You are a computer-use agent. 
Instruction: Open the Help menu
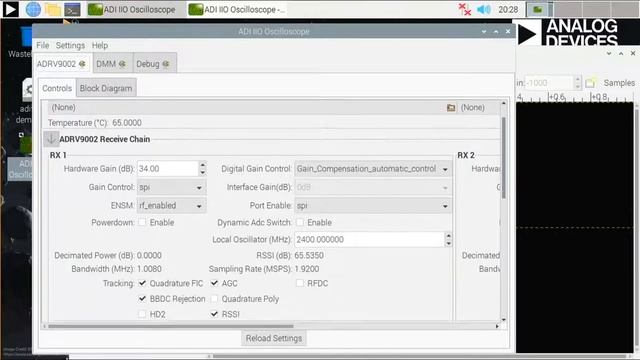[x=100, y=45]
